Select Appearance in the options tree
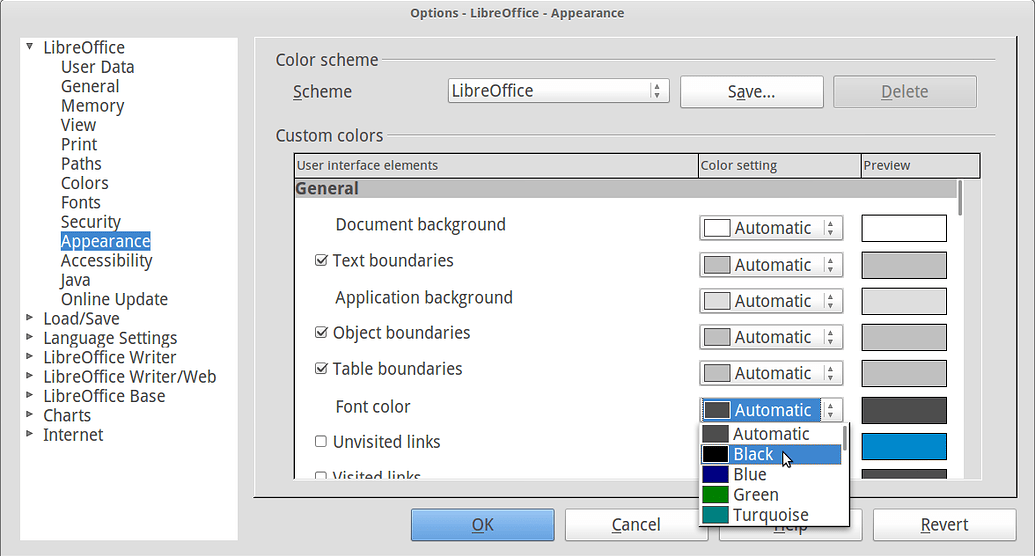This screenshot has width=1035, height=556. (x=106, y=241)
